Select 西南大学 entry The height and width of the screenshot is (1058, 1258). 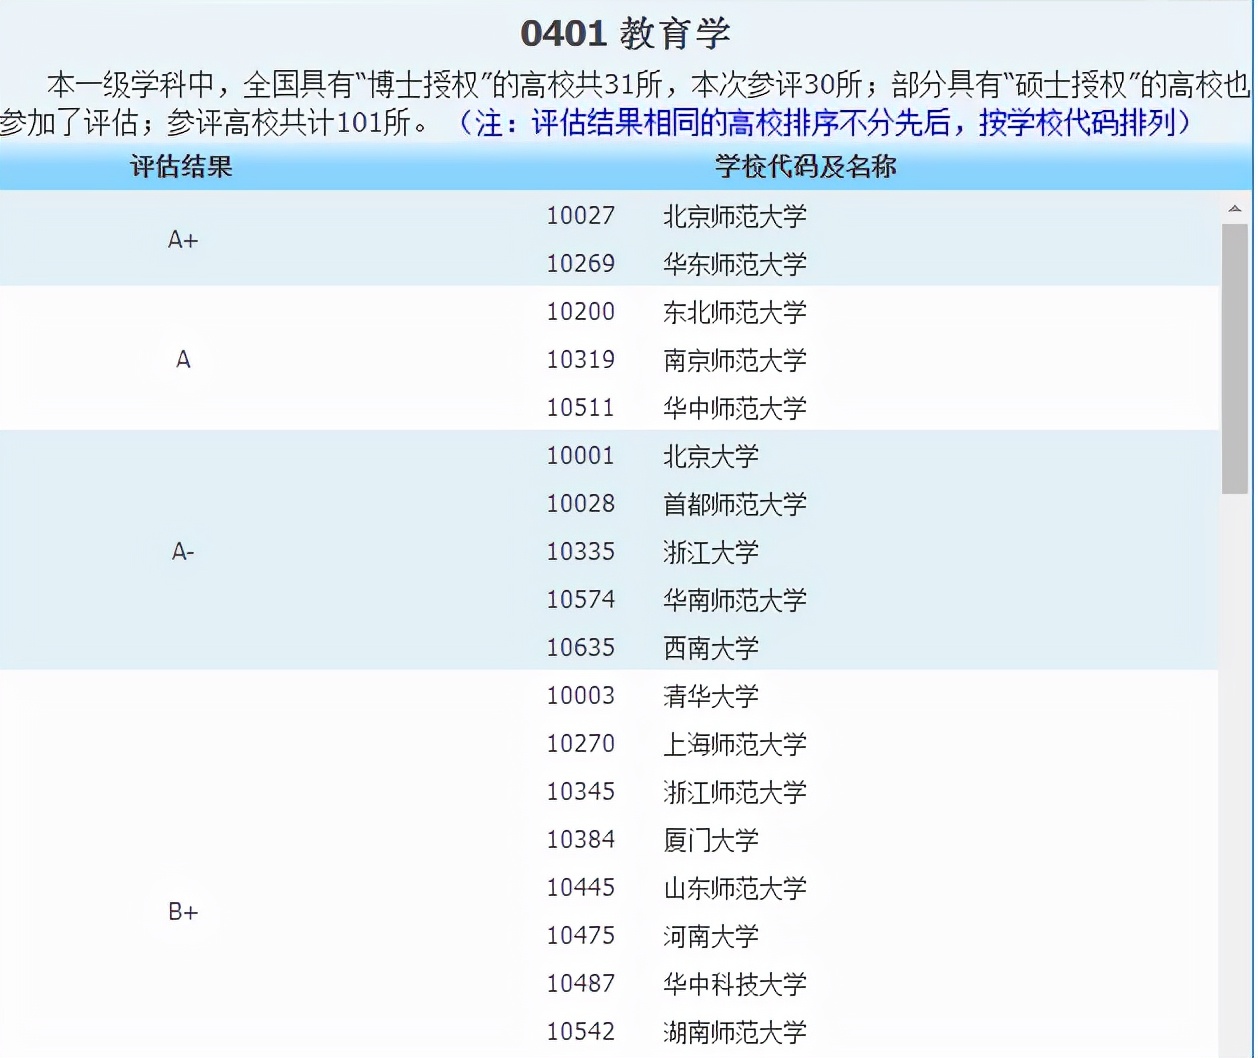coord(710,648)
